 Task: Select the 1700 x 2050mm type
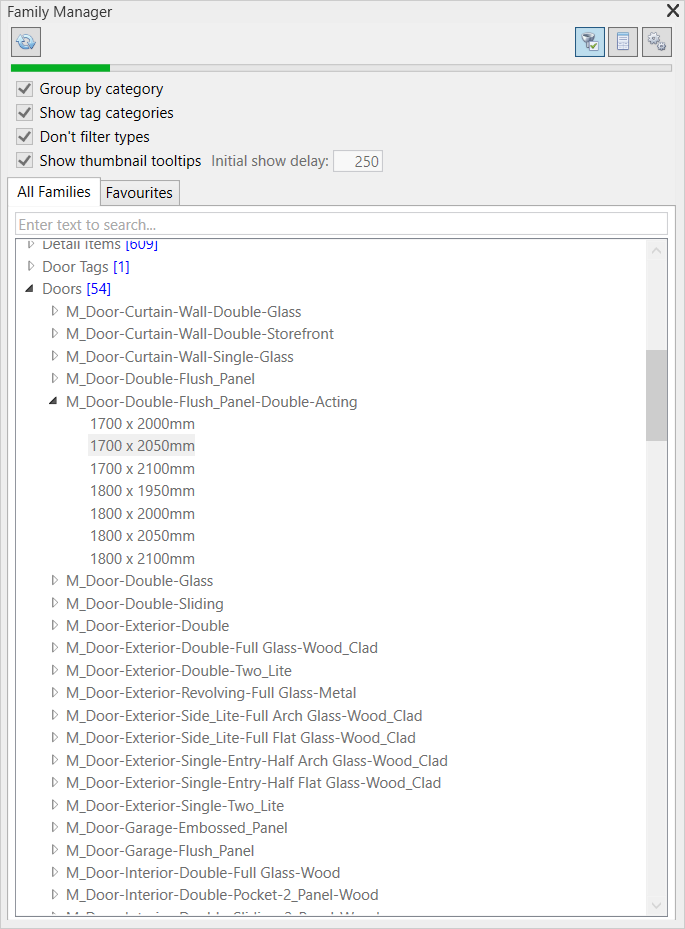[142, 446]
